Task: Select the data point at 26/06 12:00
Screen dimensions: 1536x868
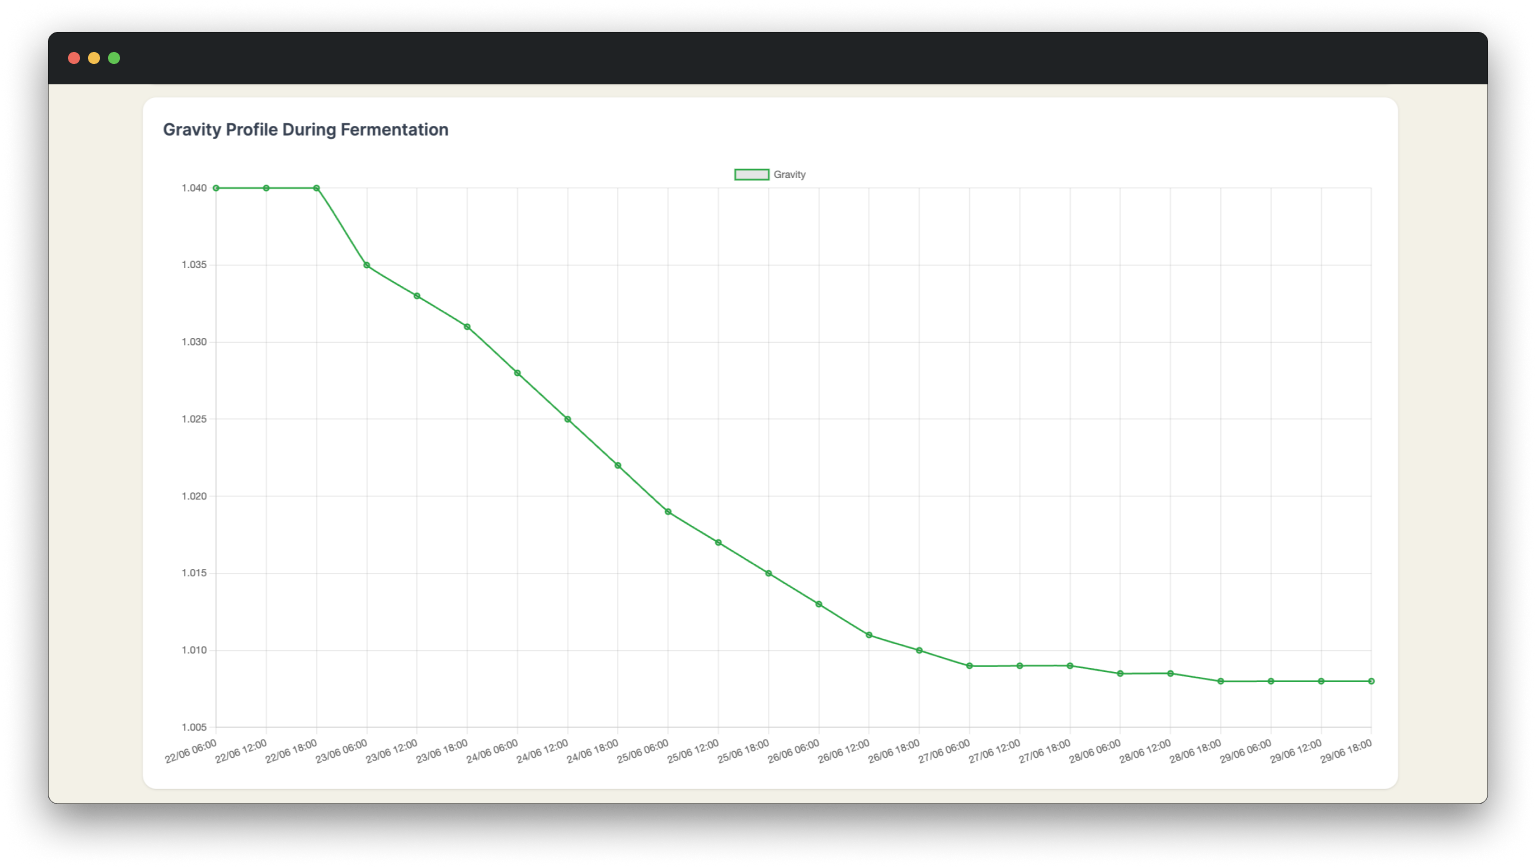Action: 869,635
